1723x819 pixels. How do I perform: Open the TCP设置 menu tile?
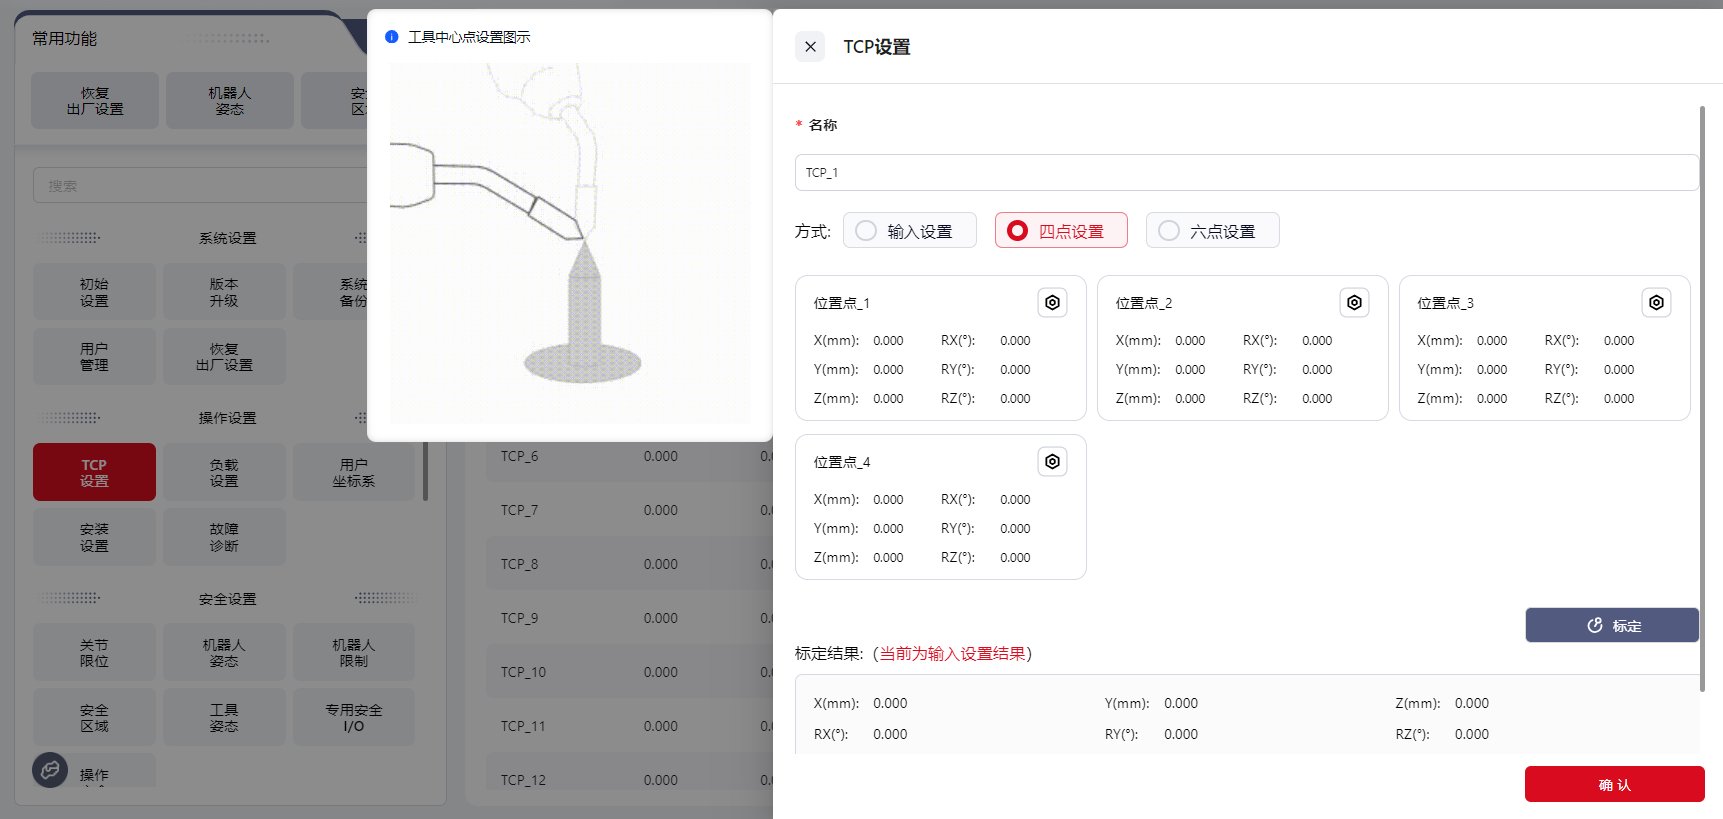tap(94, 472)
